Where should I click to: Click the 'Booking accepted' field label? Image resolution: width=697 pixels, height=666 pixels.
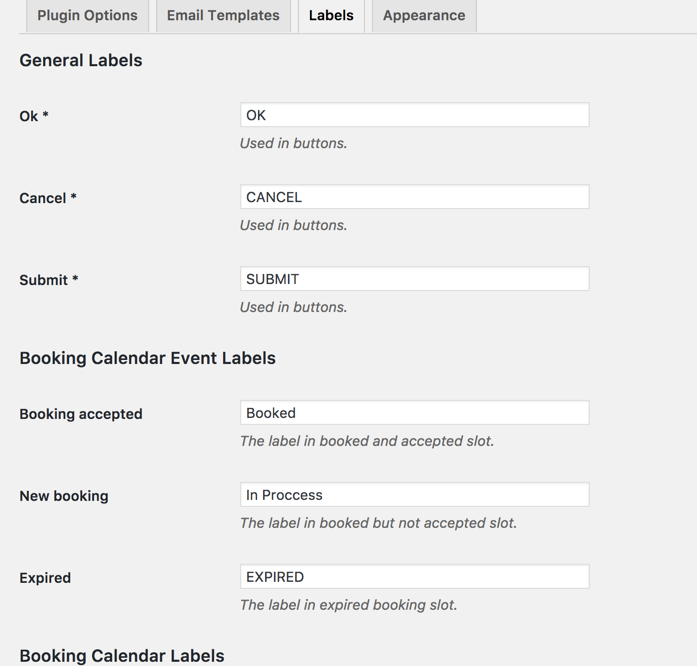pos(81,414)
